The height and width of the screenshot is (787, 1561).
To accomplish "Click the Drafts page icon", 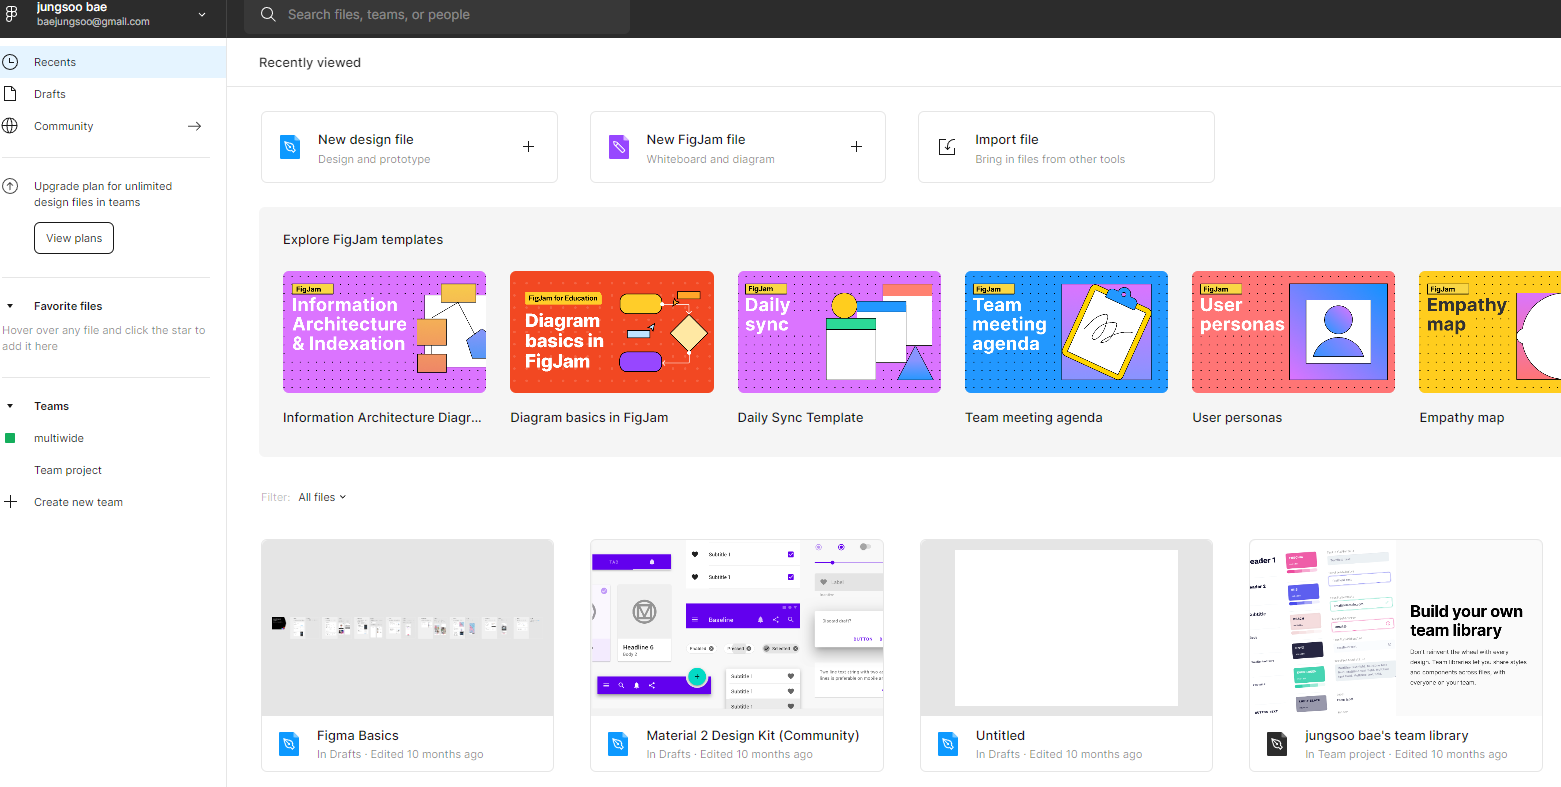I will click(10, 94).
